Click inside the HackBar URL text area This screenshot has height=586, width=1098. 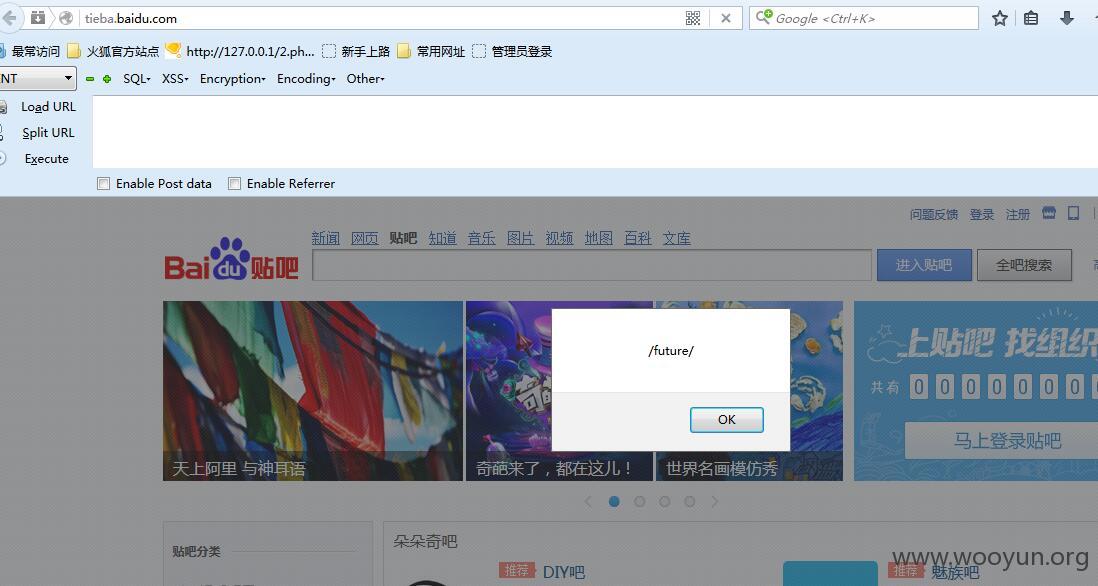pos(595,132)
